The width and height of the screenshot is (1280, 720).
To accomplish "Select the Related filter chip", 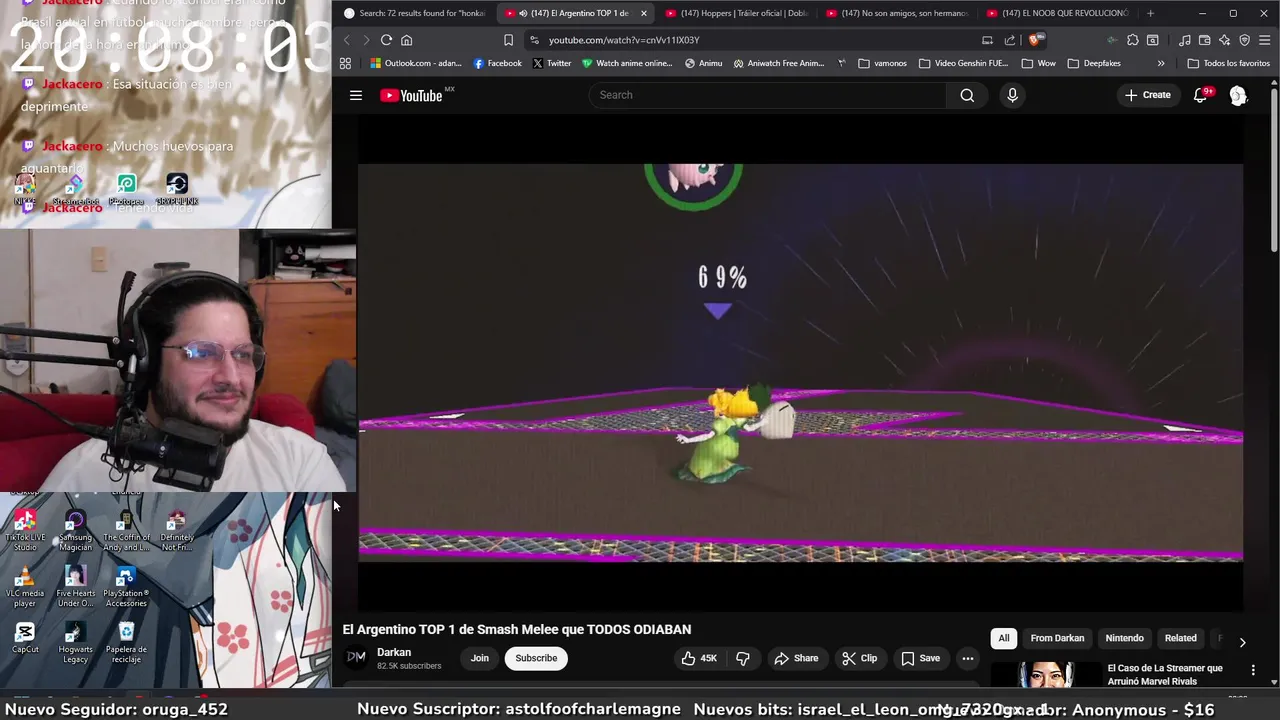I will pos(1180,638).
